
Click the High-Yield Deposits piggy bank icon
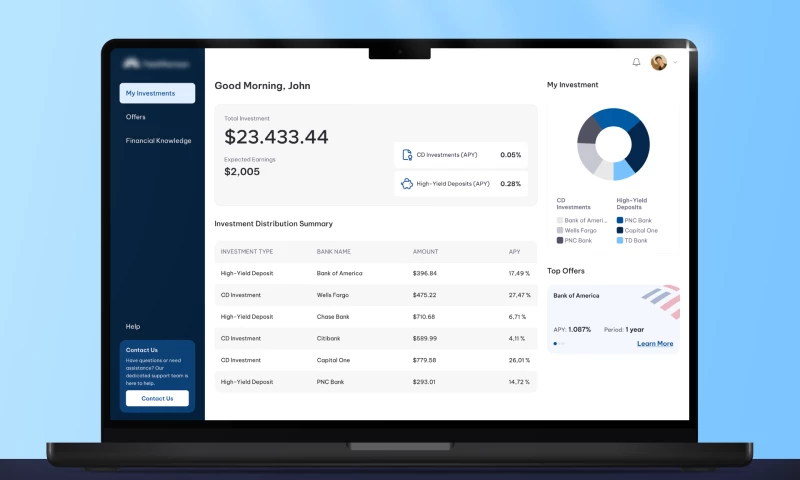(x=407, y=184)
